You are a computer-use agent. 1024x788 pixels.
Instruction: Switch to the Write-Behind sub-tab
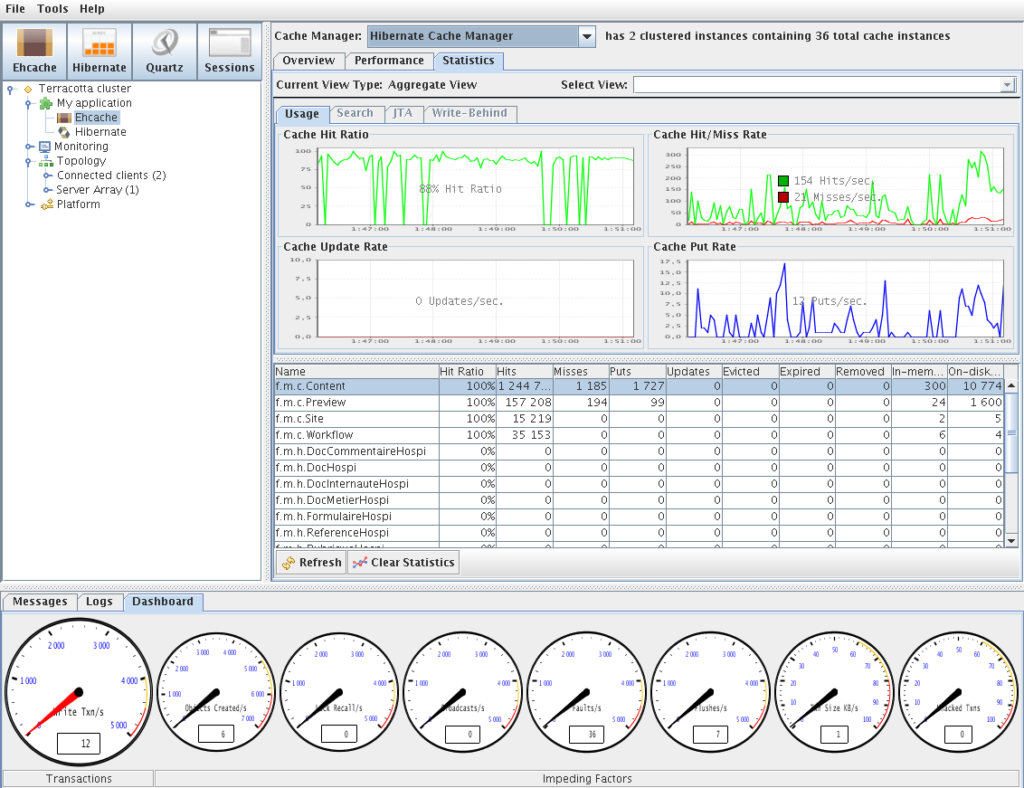(470, 113)
